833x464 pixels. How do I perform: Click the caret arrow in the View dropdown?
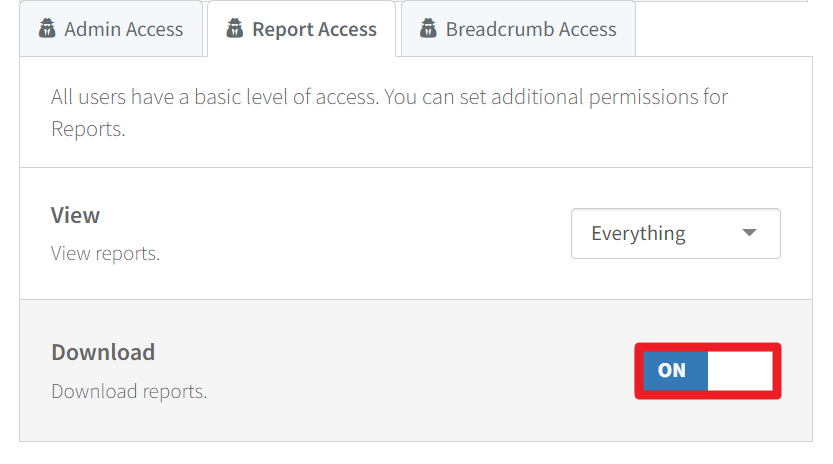click(x=750, y=234)
